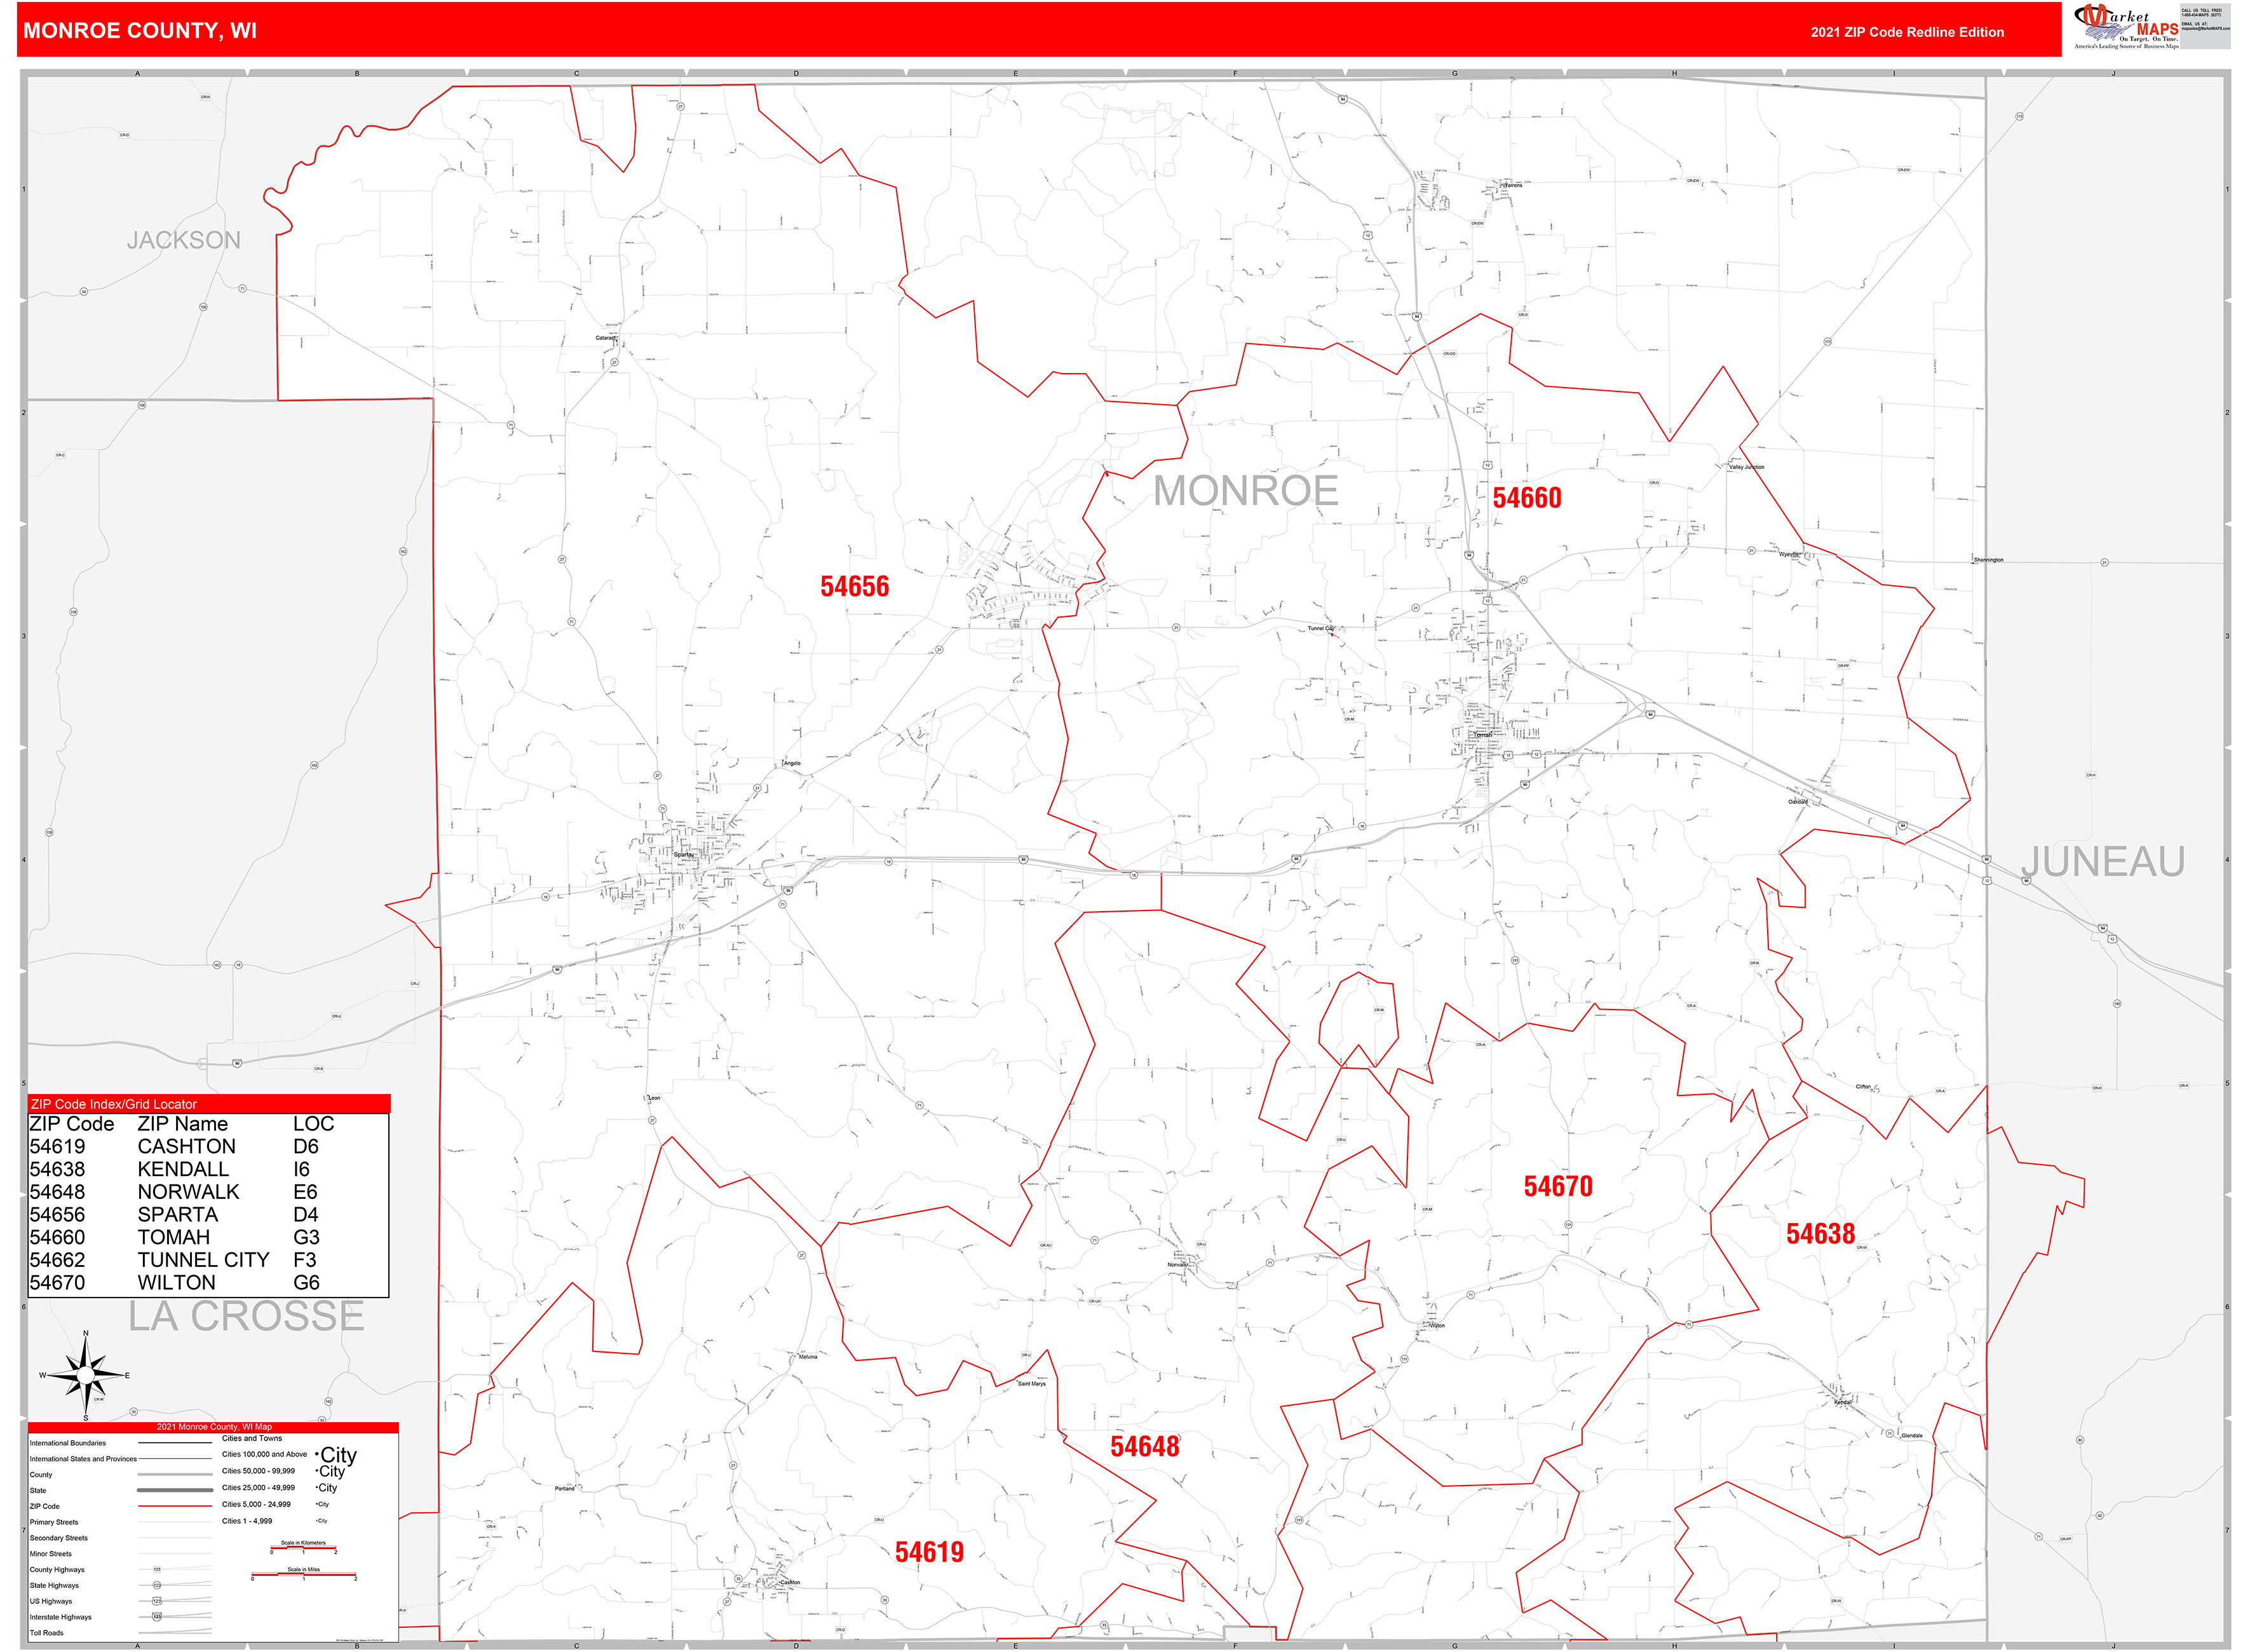The width and height of the screenshot is (2250, 1652).
Task: Click the Interstate Highways shield symbol in legend
Action: (157, 1617)
